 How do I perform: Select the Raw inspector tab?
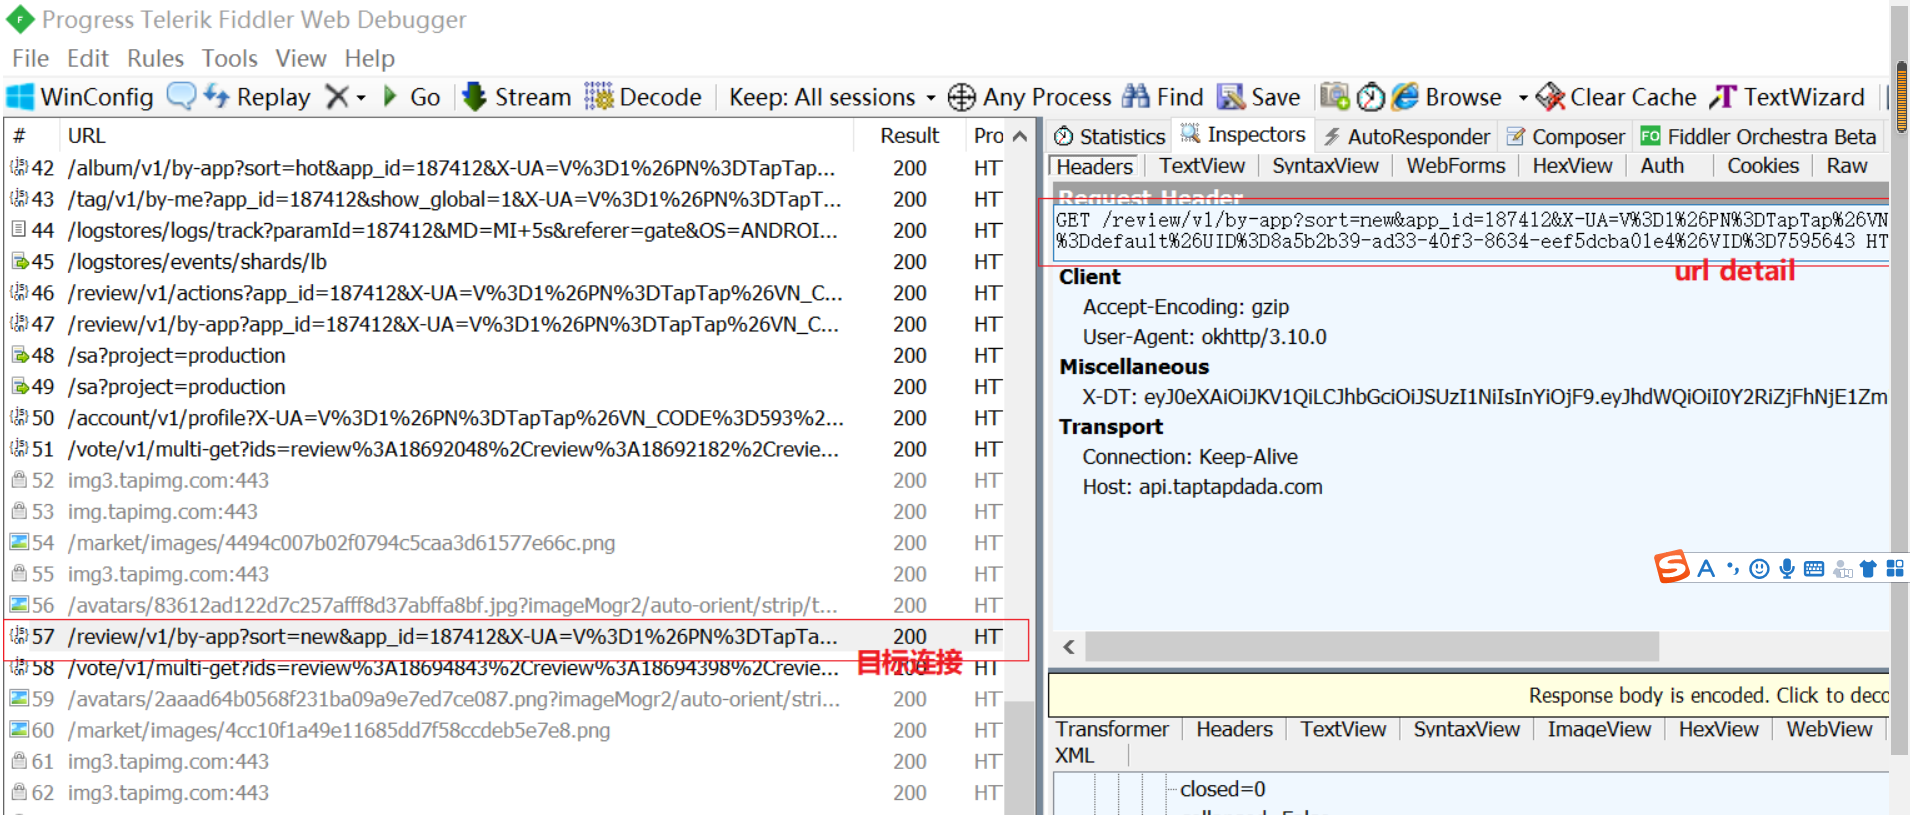coord(1847,166)
